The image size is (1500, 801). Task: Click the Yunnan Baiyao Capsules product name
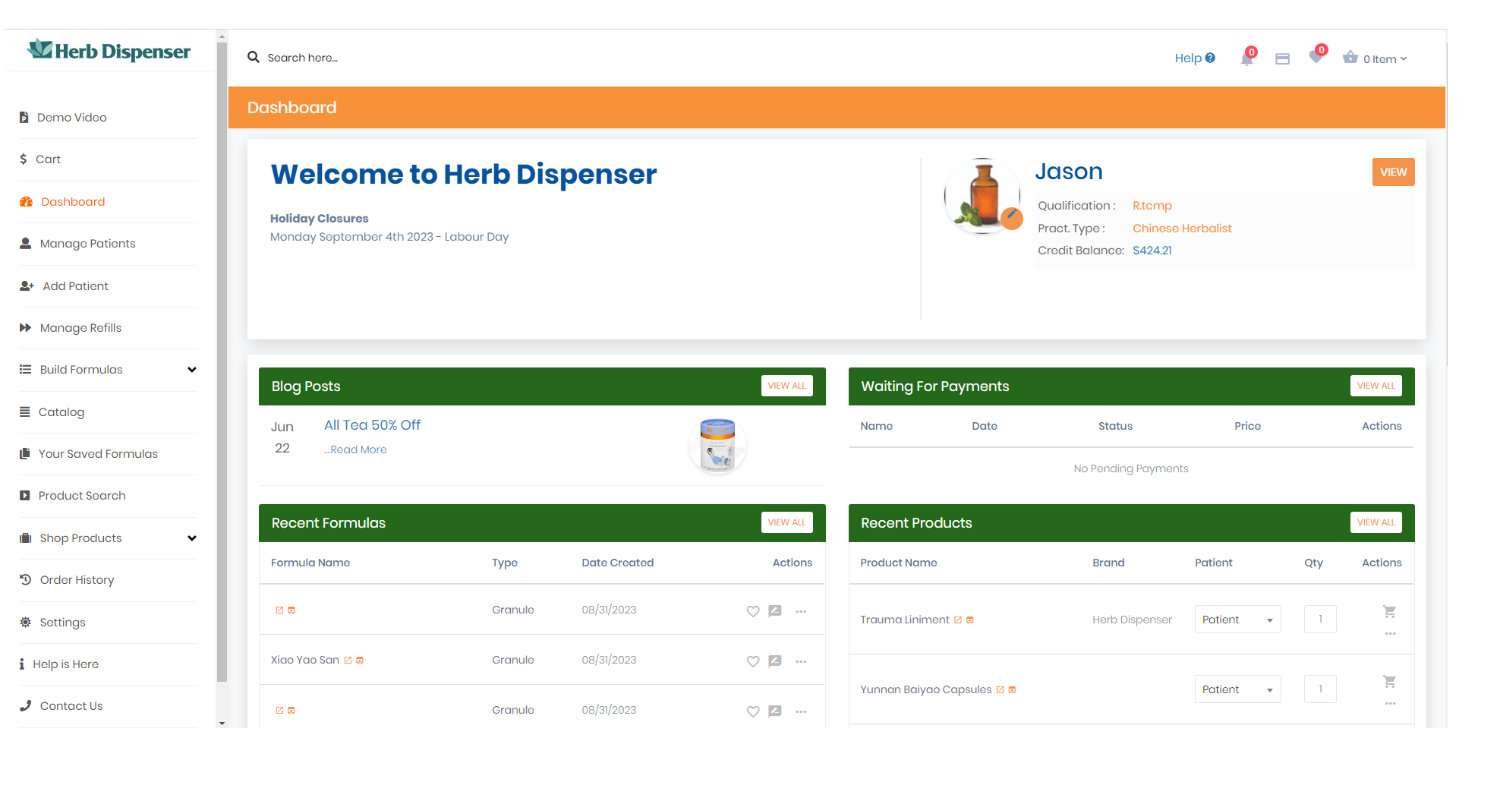click(x=926, y=690)
